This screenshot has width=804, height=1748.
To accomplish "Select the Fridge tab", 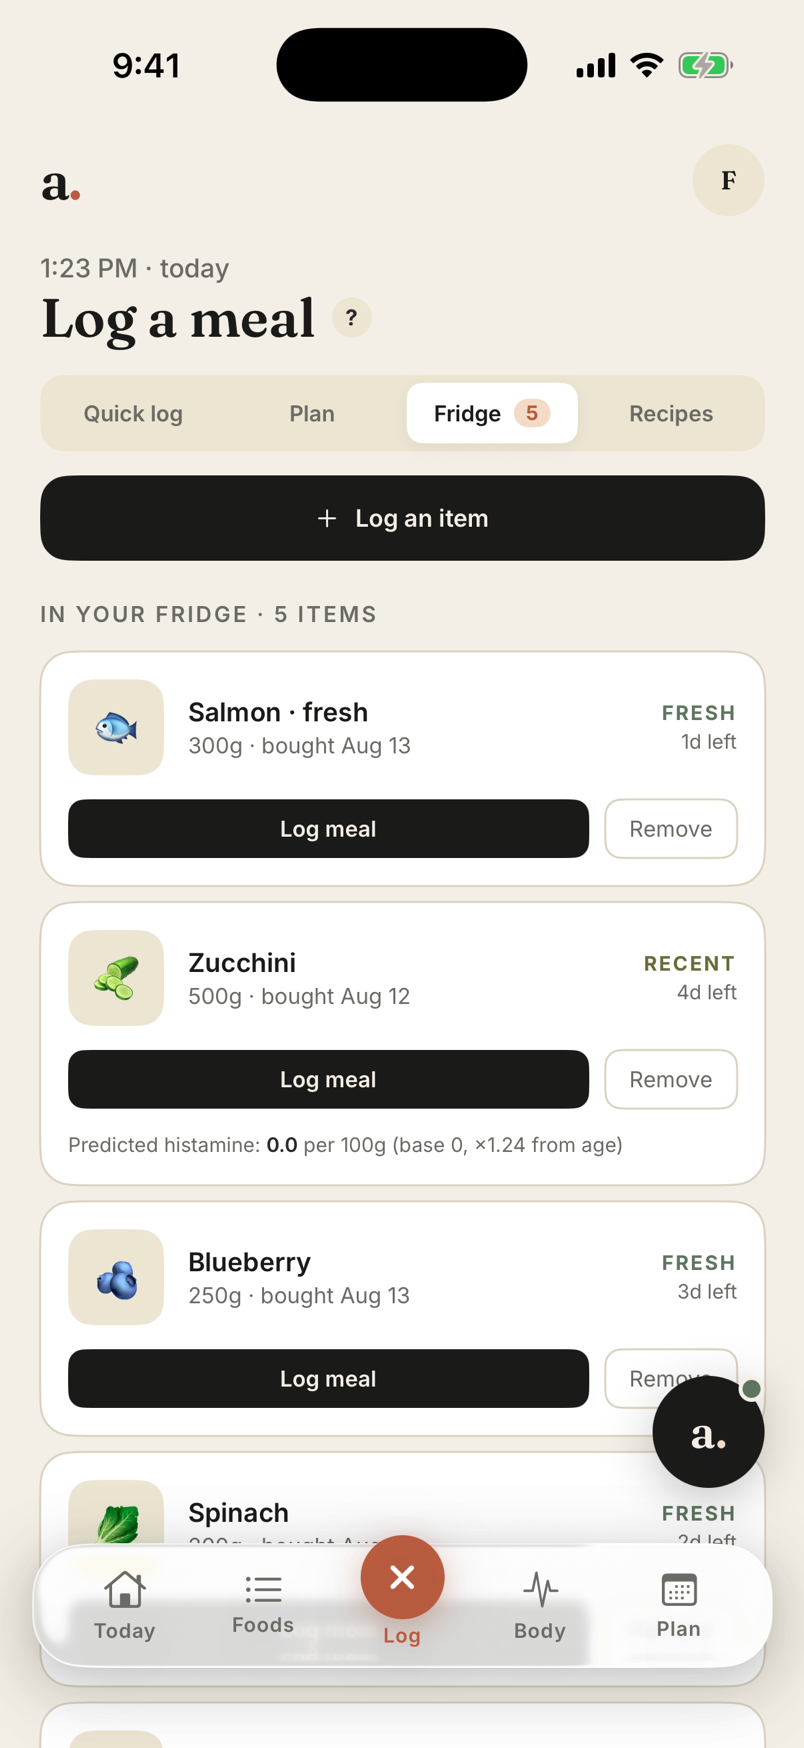I will coord(492,413).
